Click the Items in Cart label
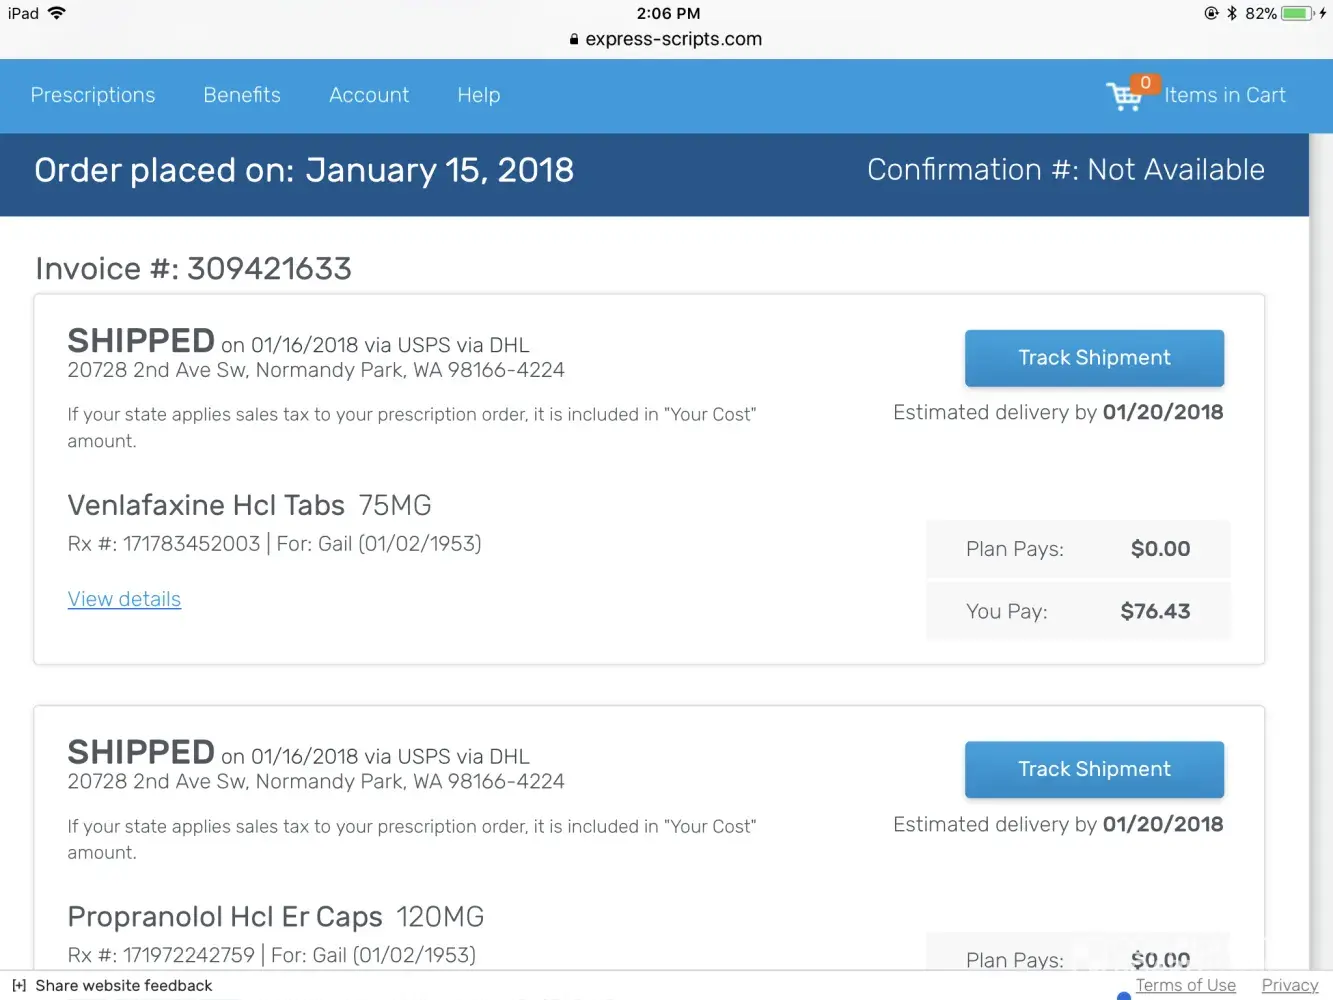The image size is (1333, 1000). pos(1225,95)
